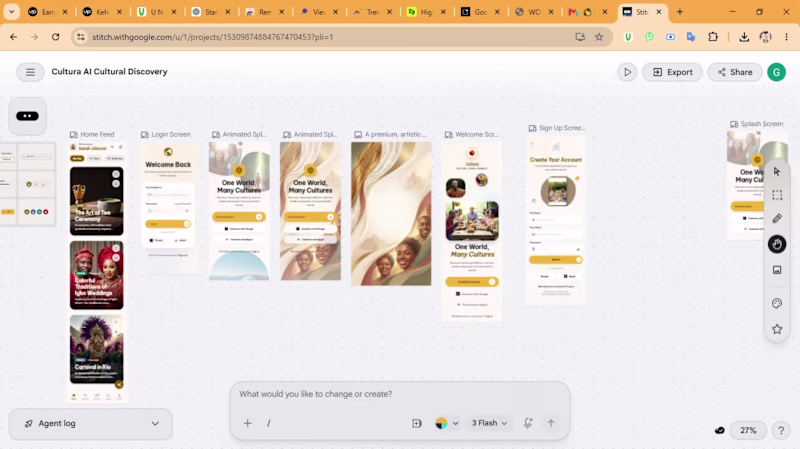Click the dark icon beside zoom level
This screenshot has width=800, height=449.
(x=719, y=430)
